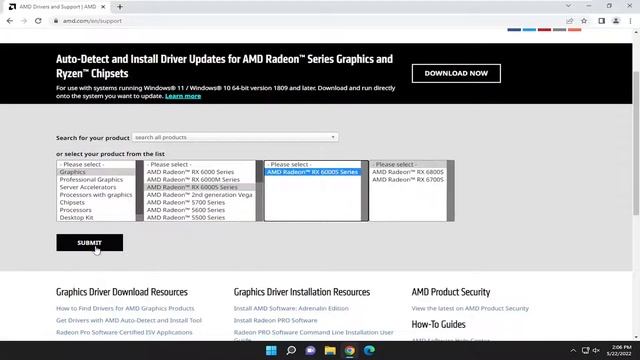Open the Learn more link
This screenshot has width=640, height=360.
pos(183,96)
